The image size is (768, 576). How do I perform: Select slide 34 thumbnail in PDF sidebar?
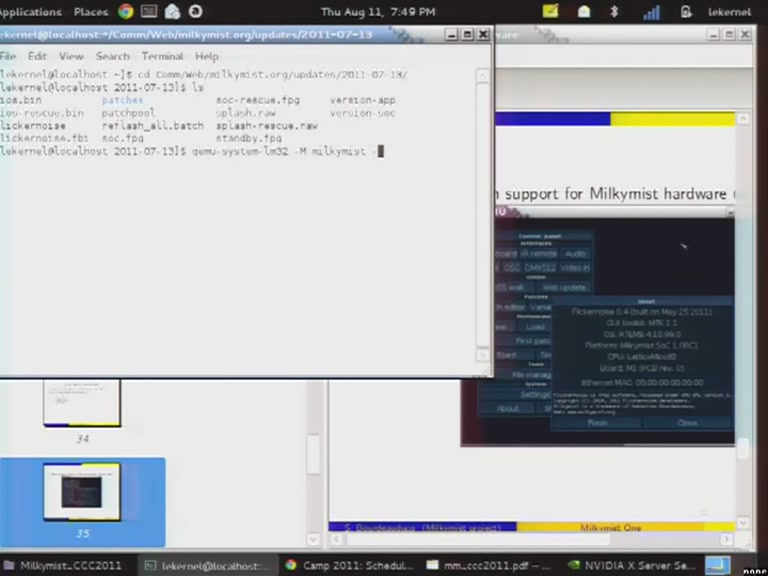(82, 403)
